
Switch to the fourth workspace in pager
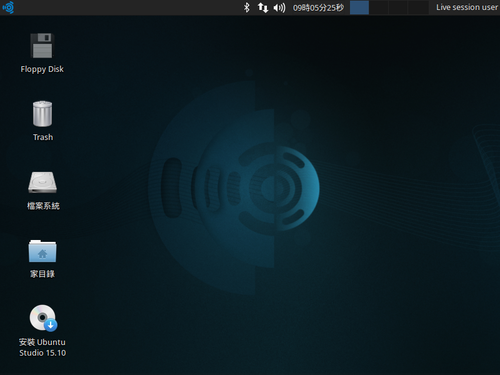418,7
